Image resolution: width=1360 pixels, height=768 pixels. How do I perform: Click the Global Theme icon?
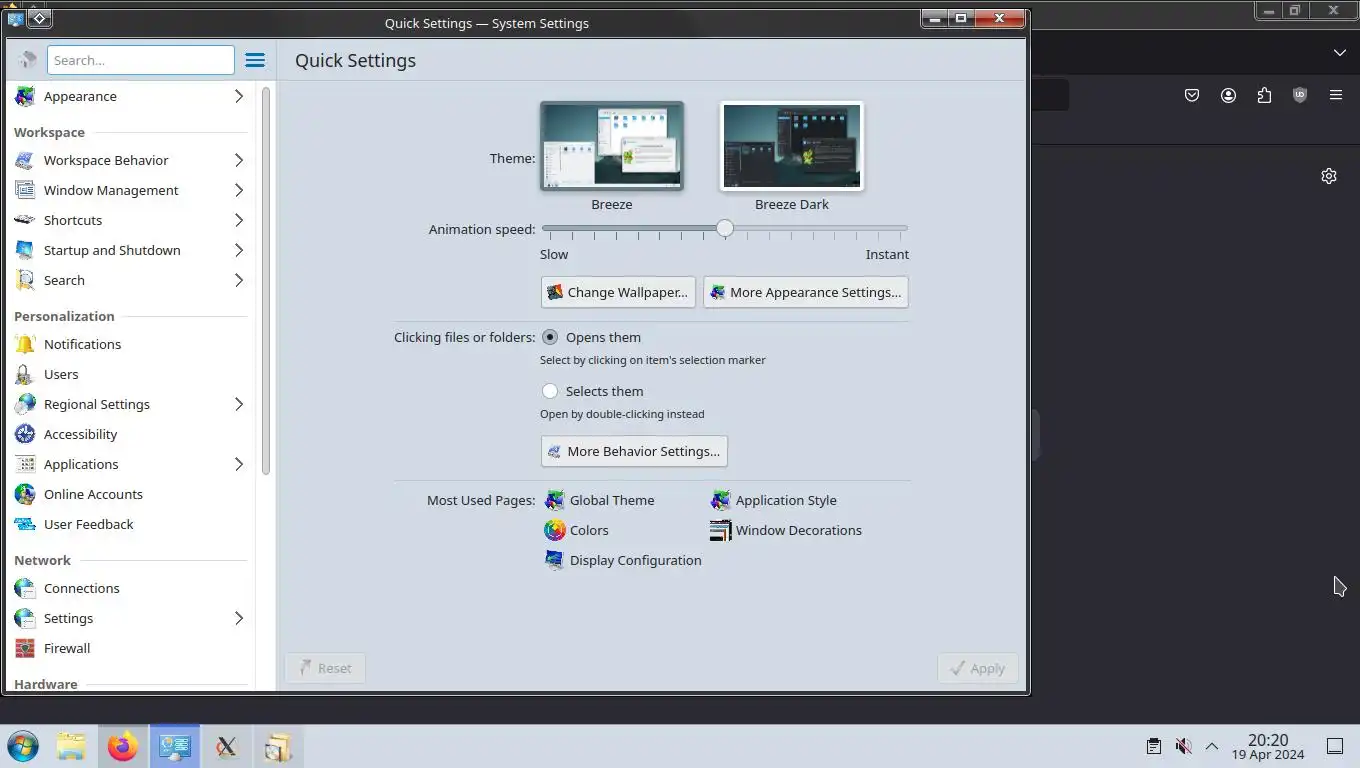tap(554, 500)
